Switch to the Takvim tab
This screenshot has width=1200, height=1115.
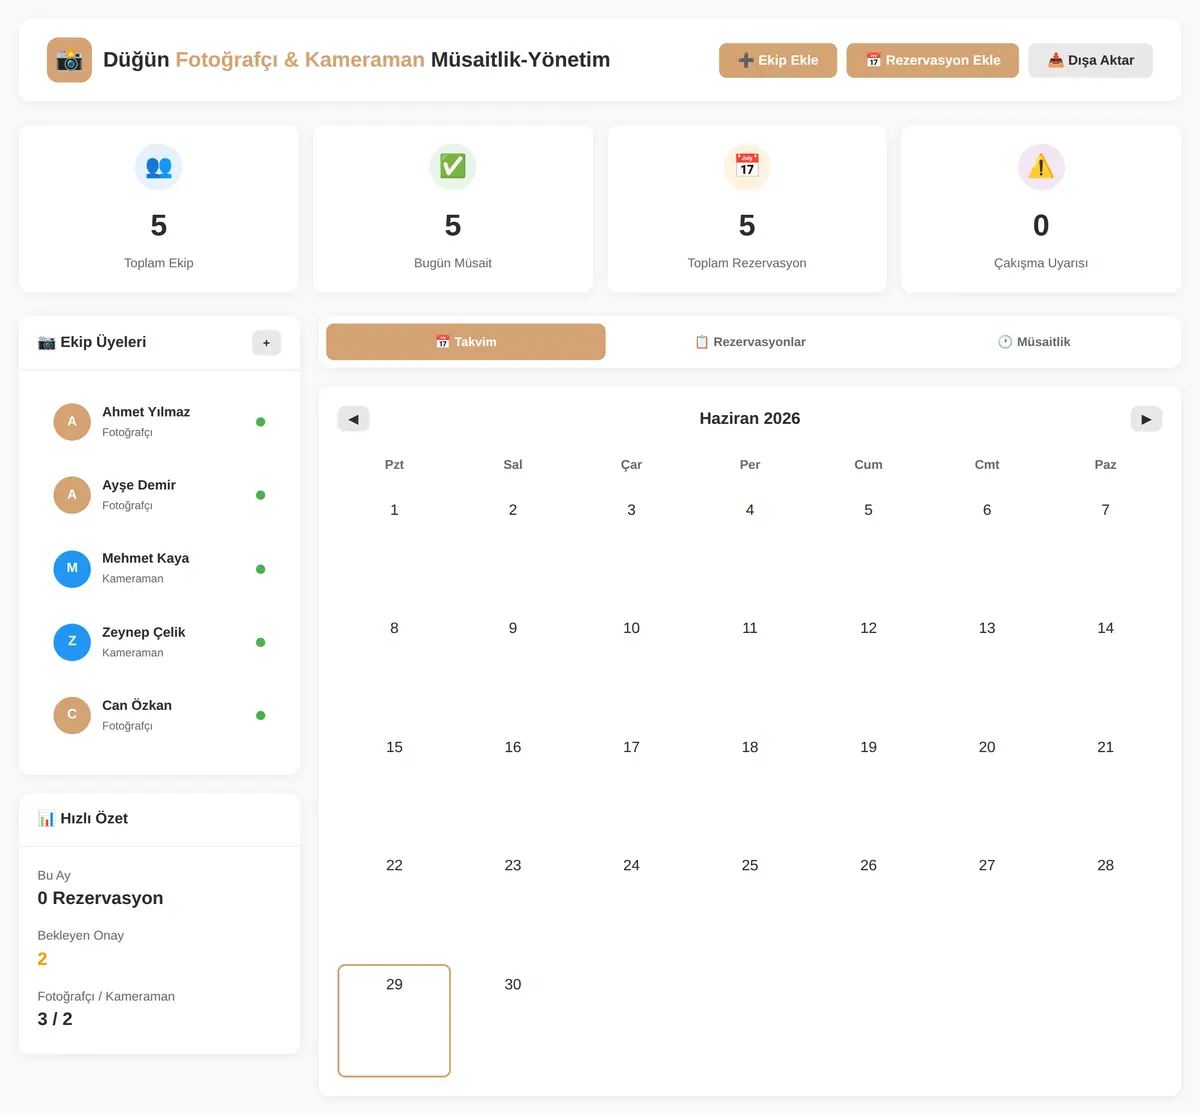[x=466, y=342]
